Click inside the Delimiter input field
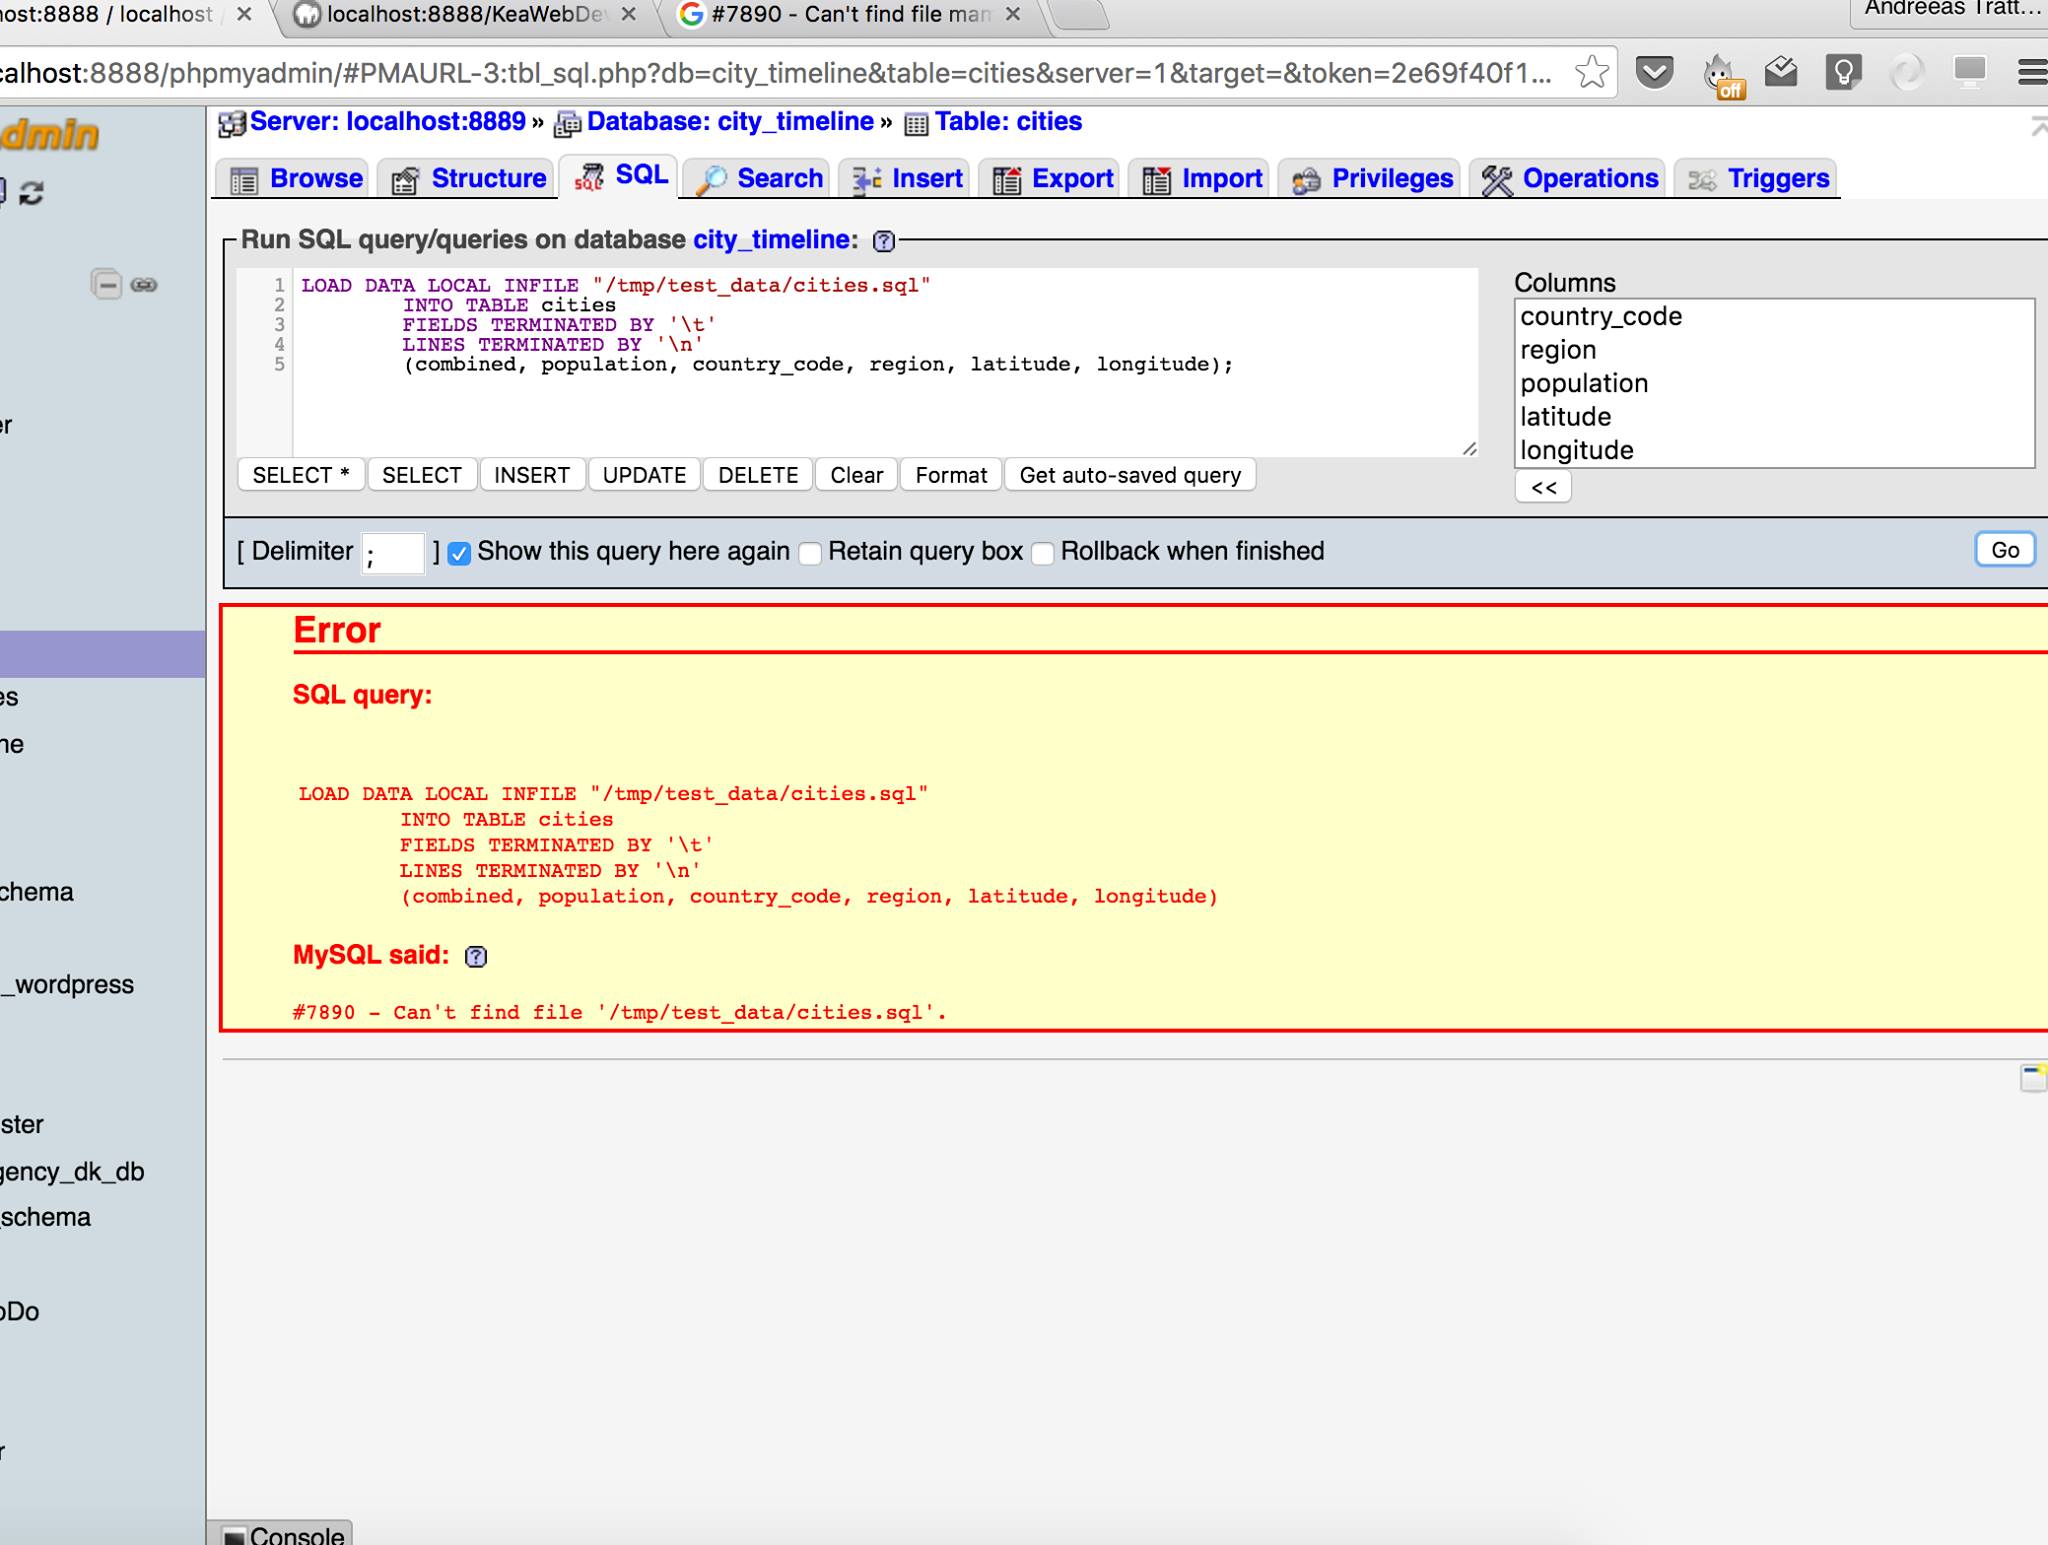This screenshot has width=2048, height=1545. (392, 553)
